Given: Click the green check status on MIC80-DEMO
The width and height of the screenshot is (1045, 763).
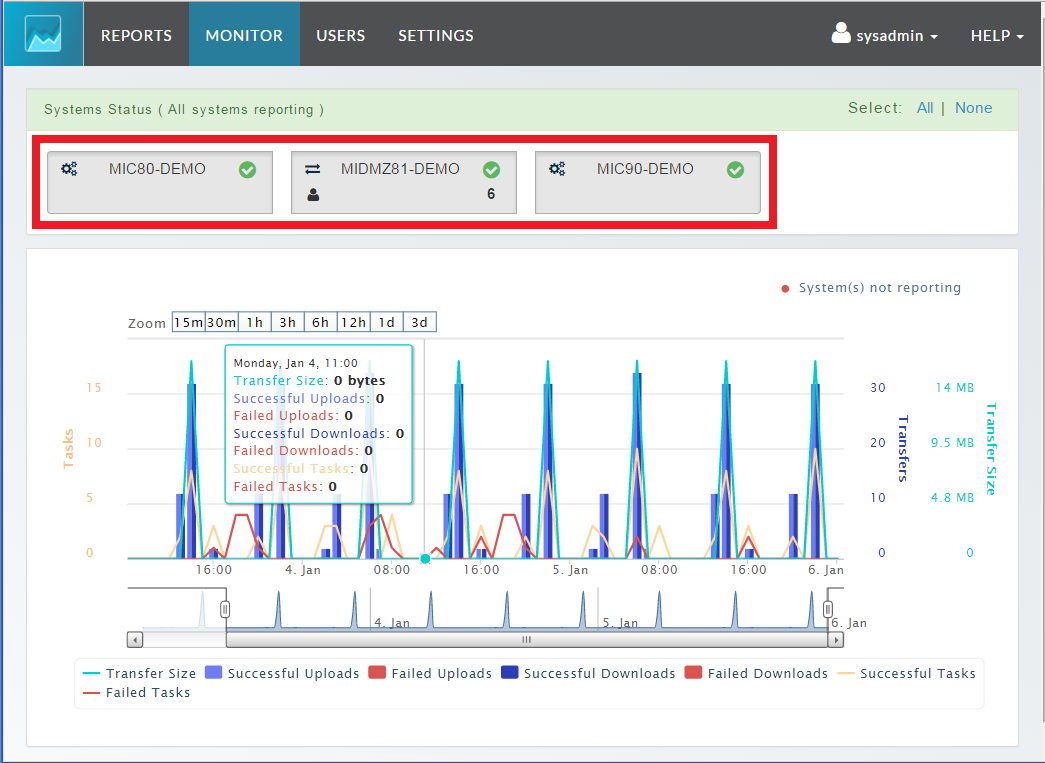Looking at the screenshot, I should (247, 170).
